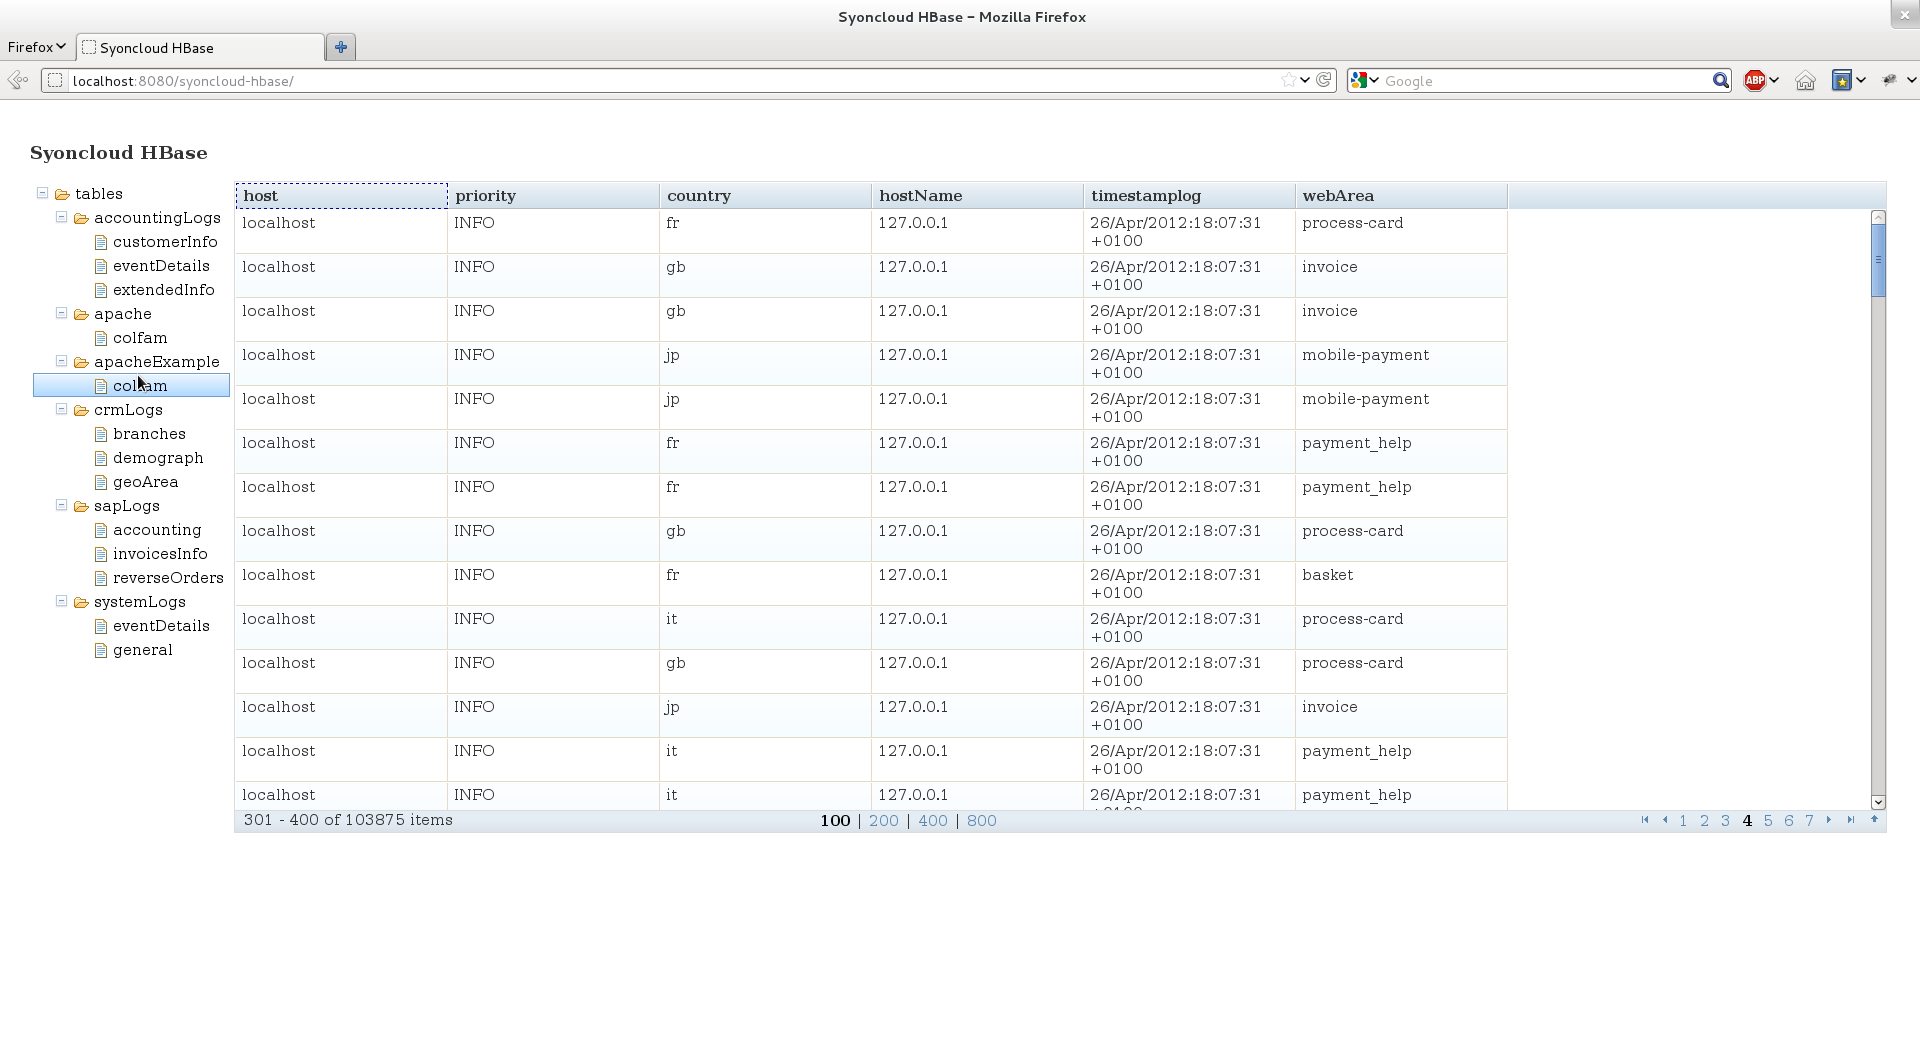Screen dimensions: 1920x1053
Task: Collapse the sapLogs tree branch
Action: (61, 506)
